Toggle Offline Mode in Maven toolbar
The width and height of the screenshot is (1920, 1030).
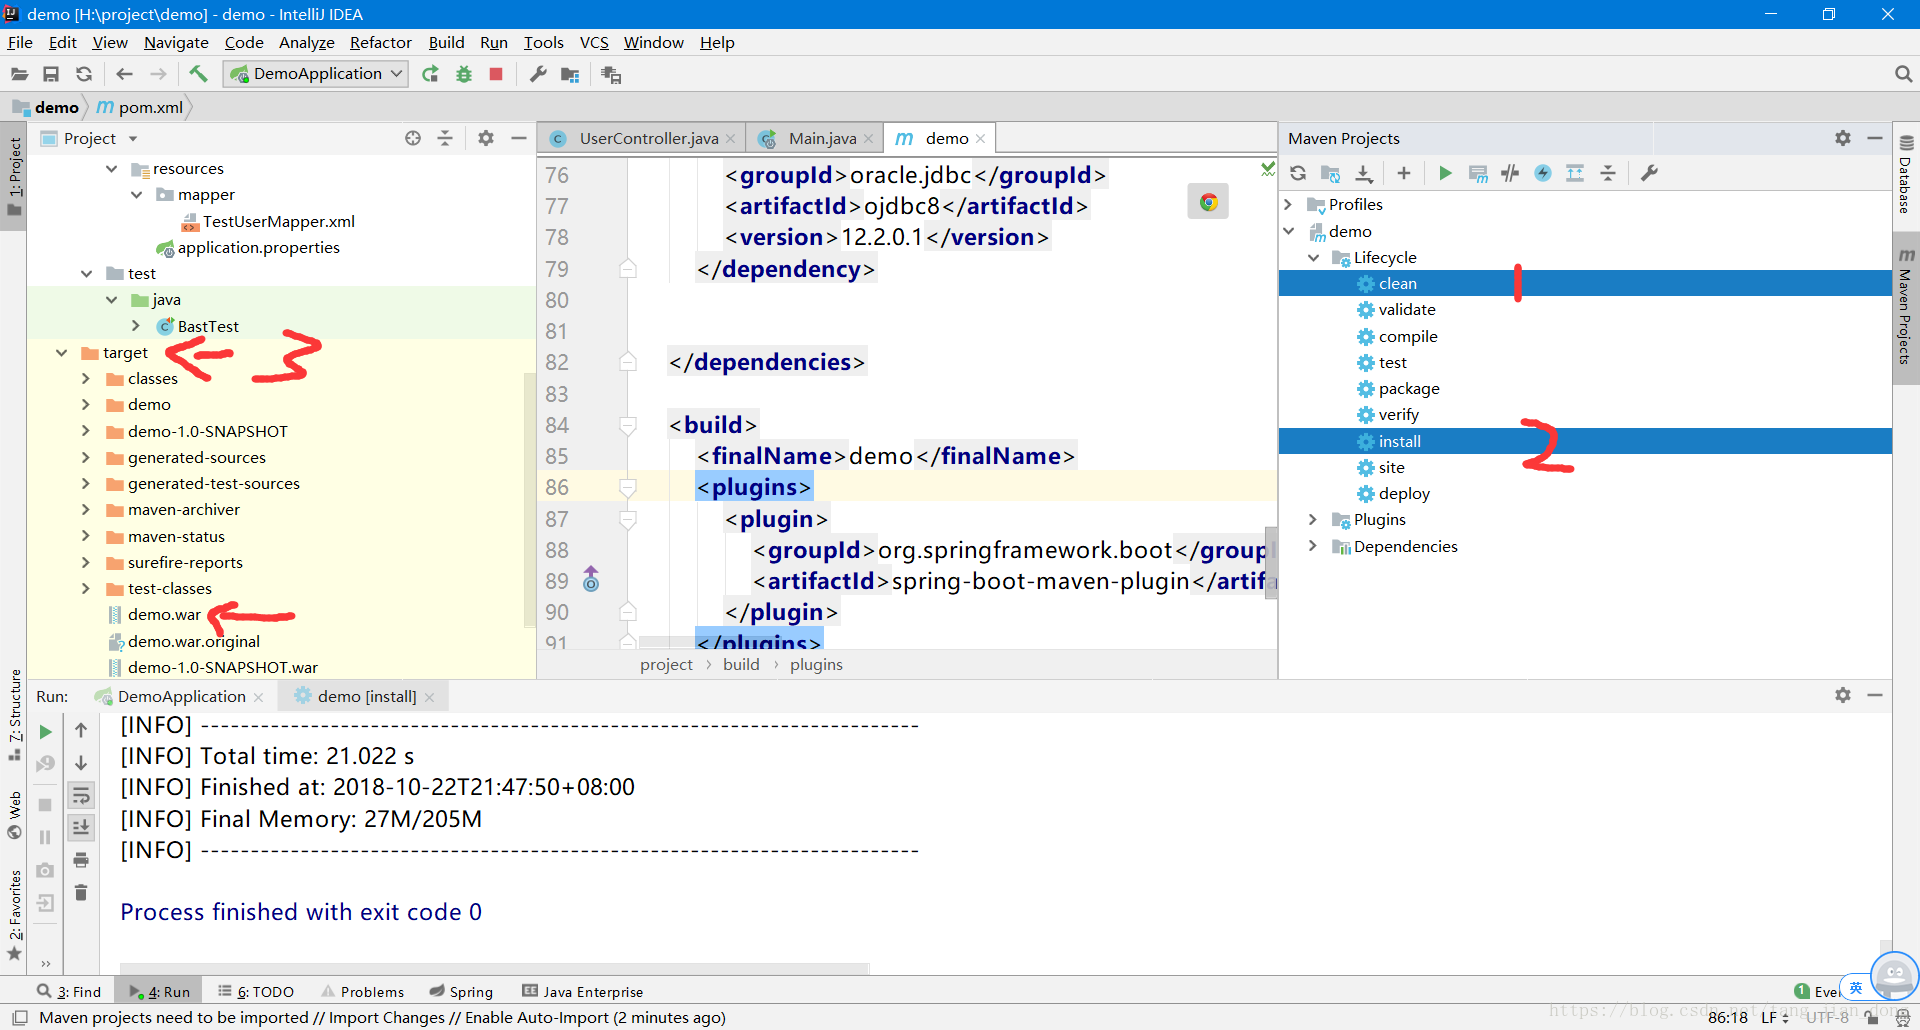click(x=1510, y=173)
